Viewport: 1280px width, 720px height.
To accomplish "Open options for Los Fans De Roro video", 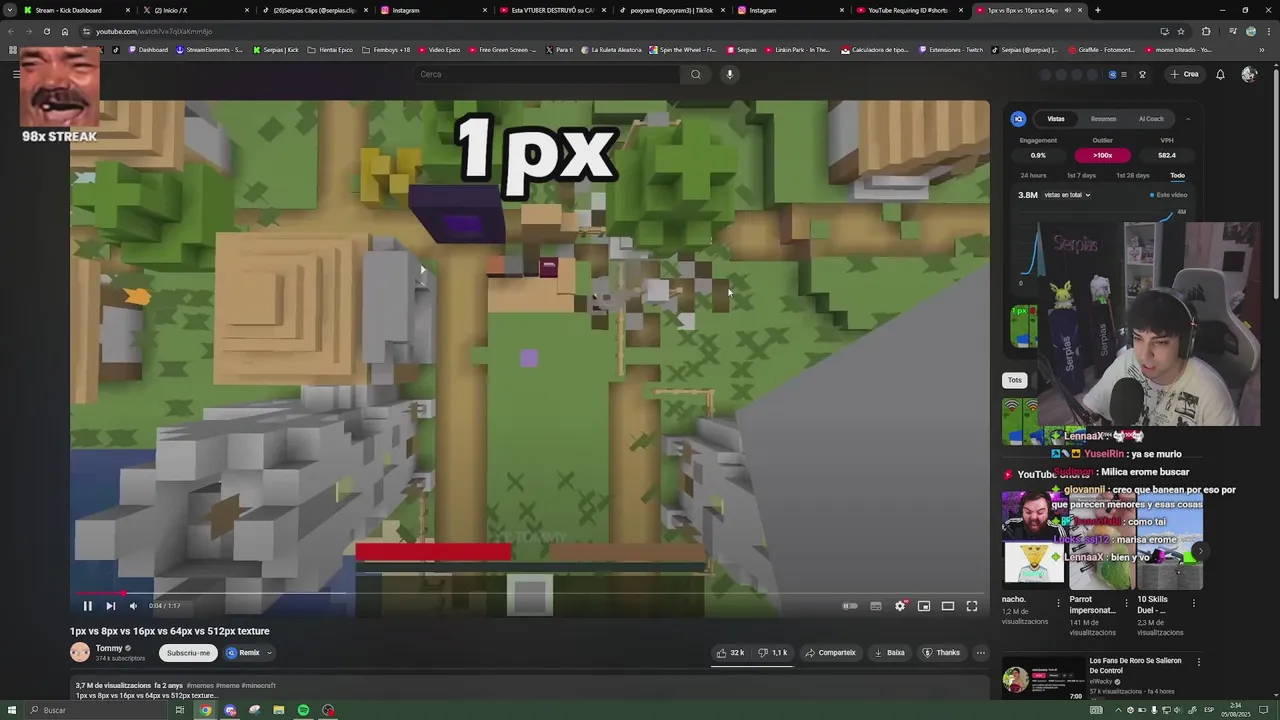I will pos(1198,662).
